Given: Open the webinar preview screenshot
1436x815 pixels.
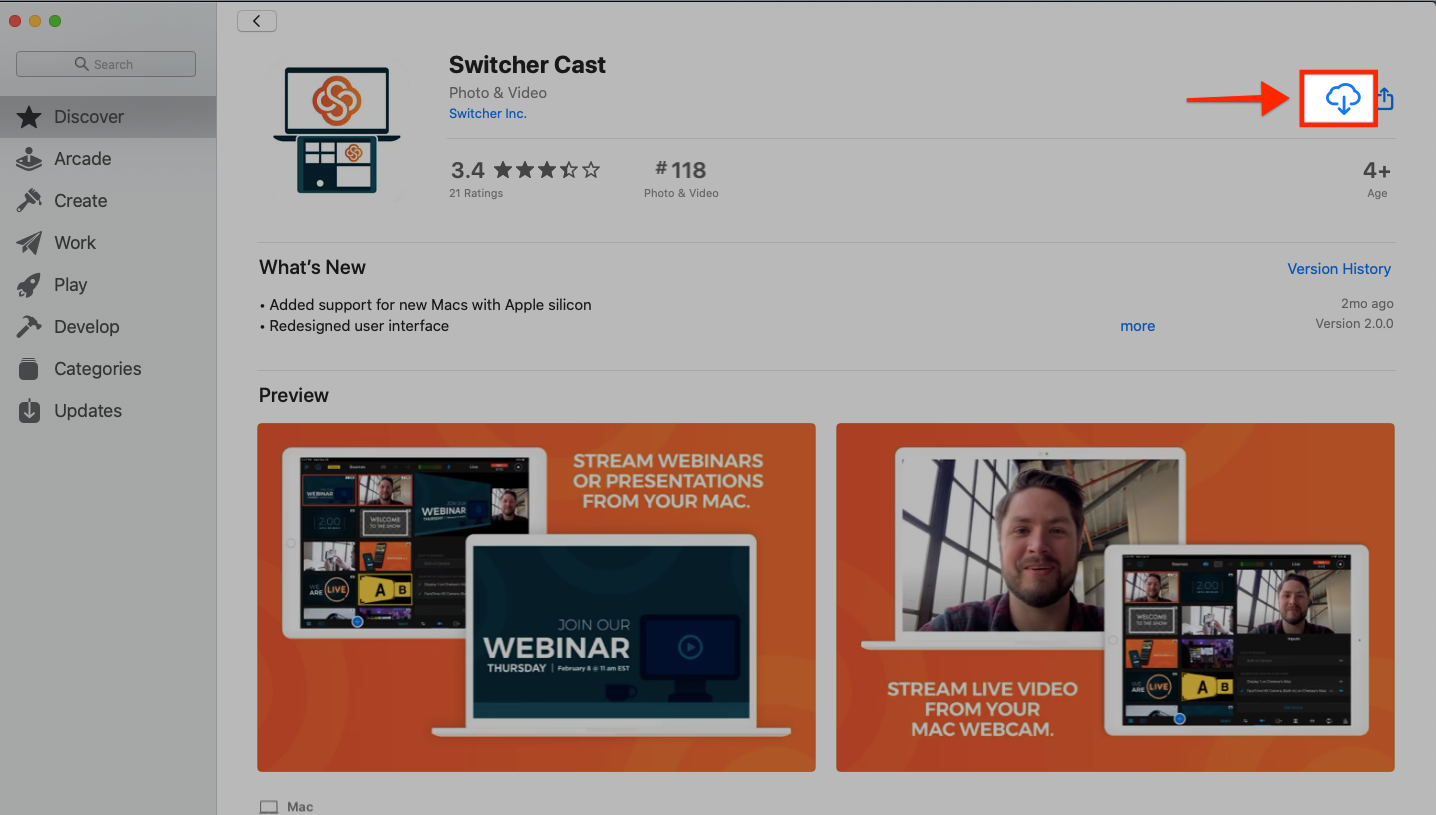Looking at the screenshot, I should coord(536,597).
